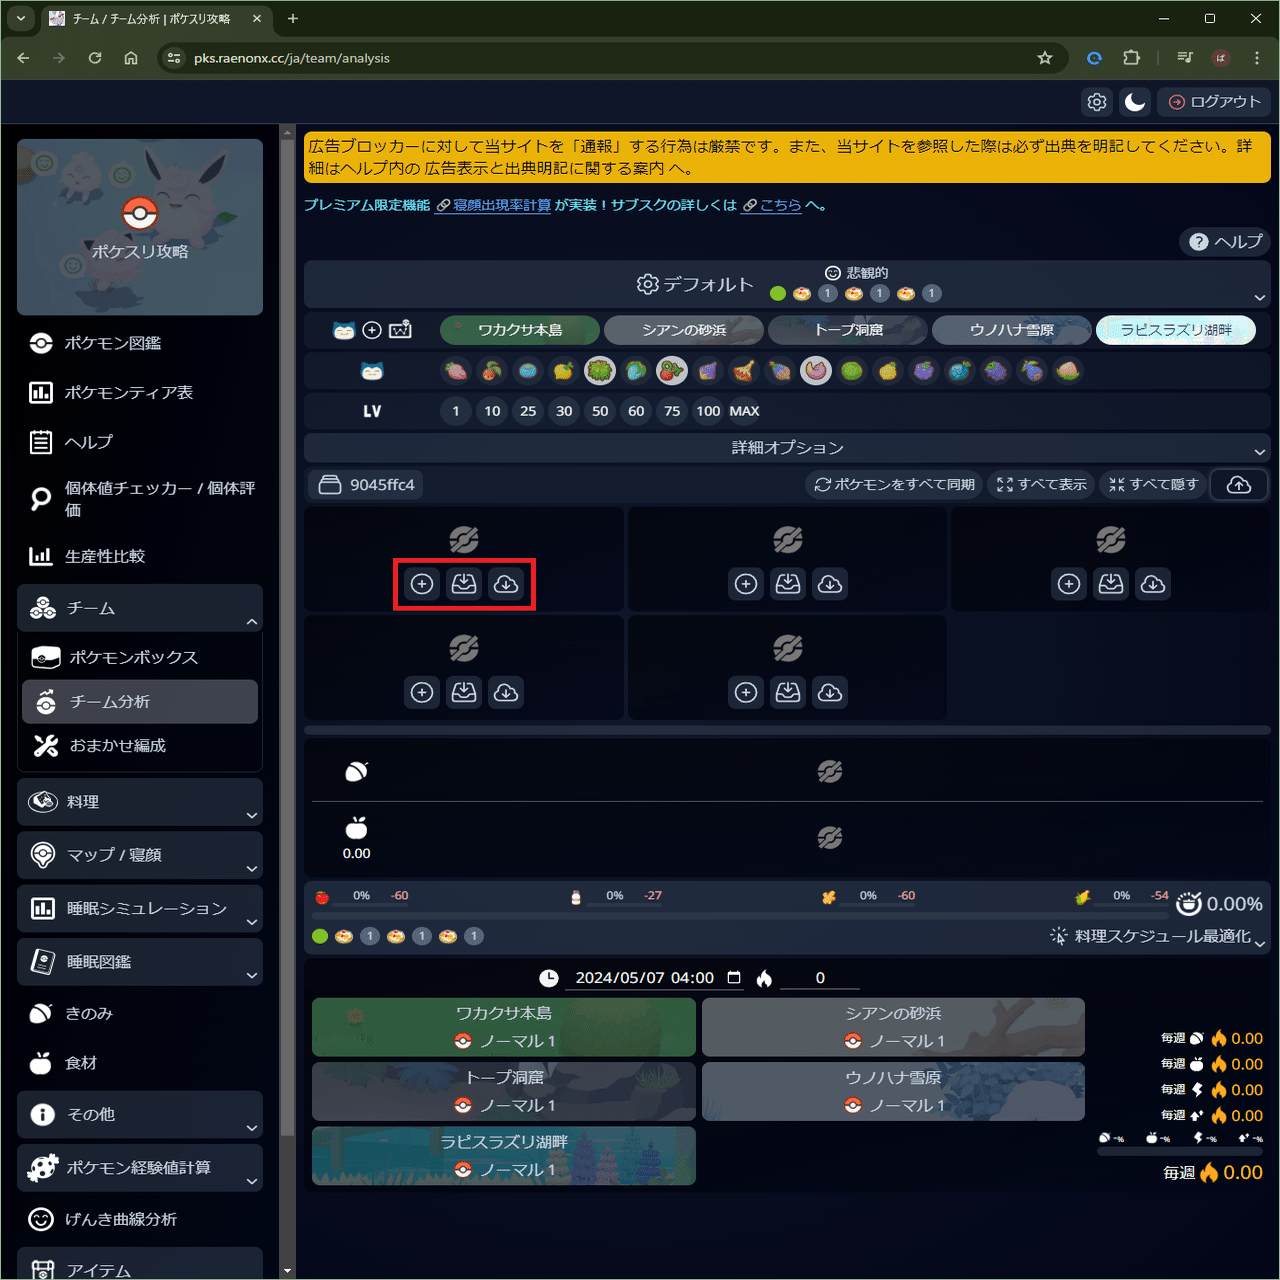Screen dimensions: 1280x1280
Task: Click the すべて隠す button
Action: coord(1153,485)
